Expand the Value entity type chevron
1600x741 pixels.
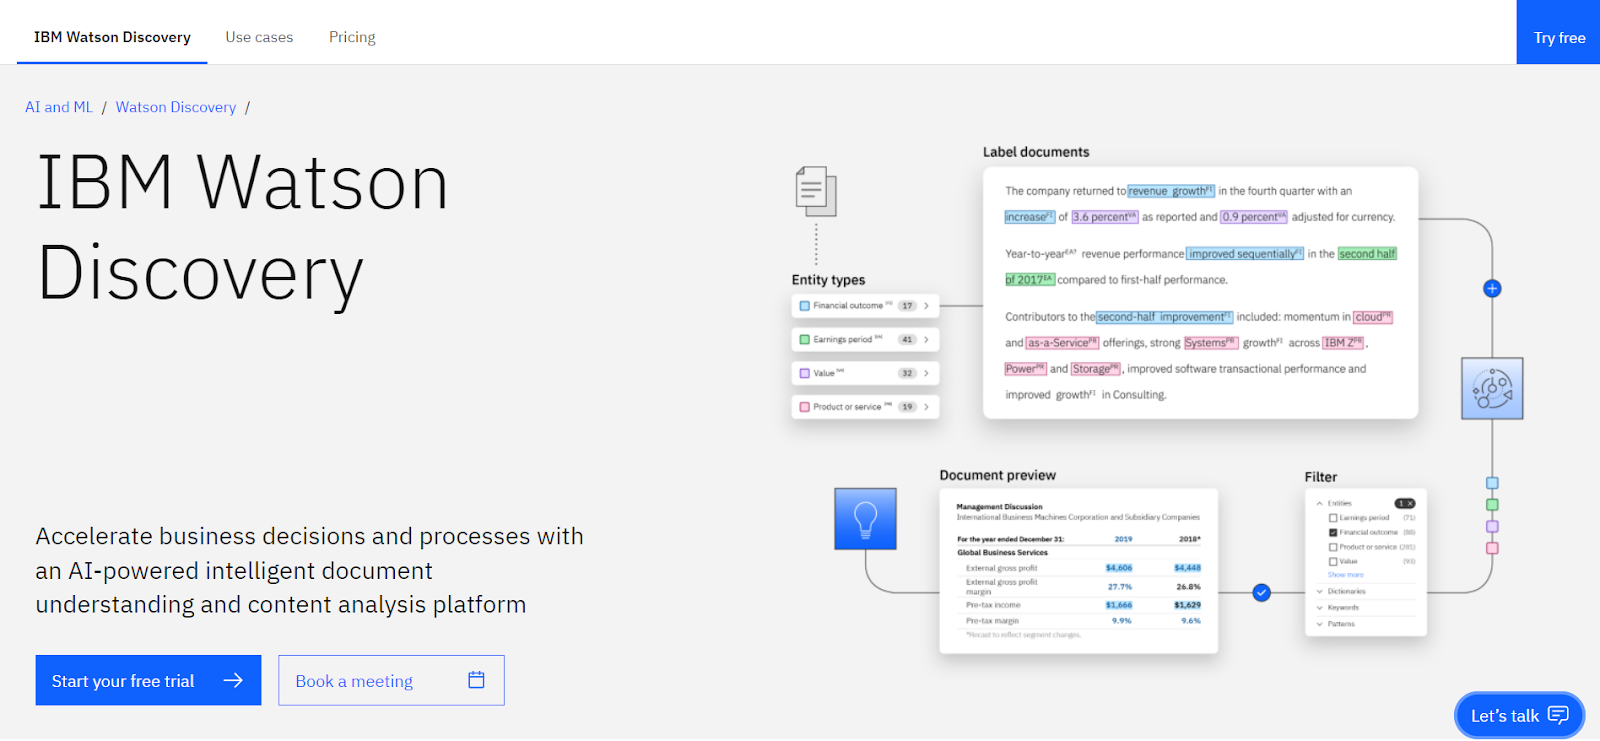[926, 373]
